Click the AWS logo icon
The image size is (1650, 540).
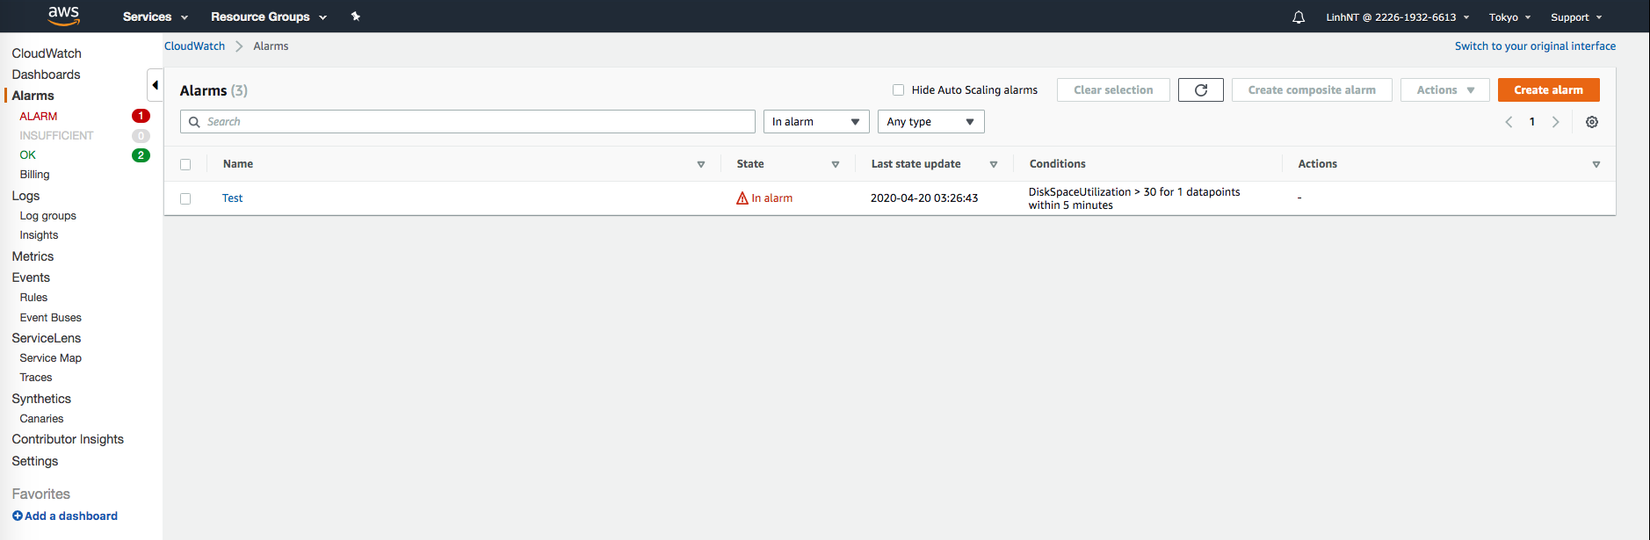(x=63, y=16)
